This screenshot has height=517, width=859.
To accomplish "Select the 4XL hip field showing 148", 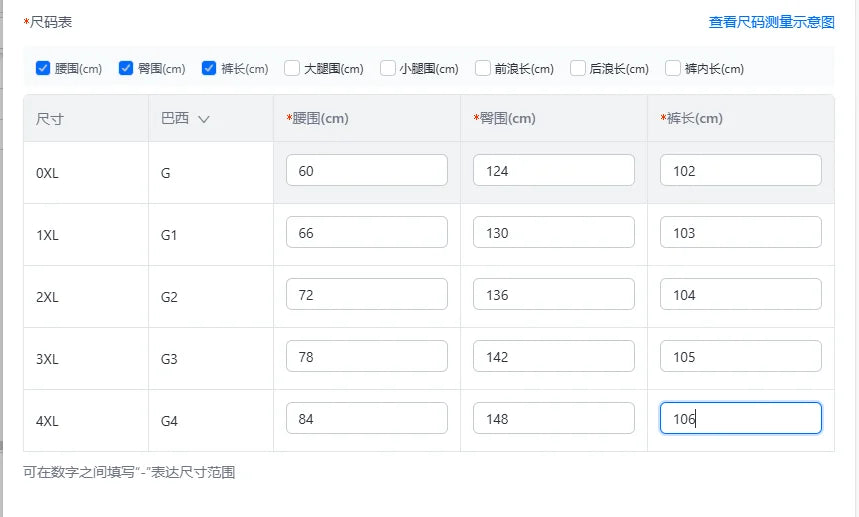I will point(553,418).
